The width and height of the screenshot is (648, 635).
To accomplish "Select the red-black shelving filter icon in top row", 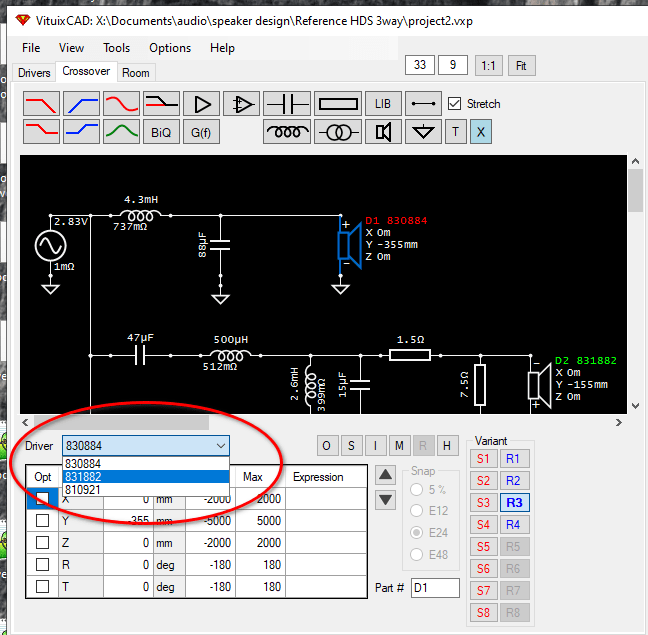I will tap(162, 104).
